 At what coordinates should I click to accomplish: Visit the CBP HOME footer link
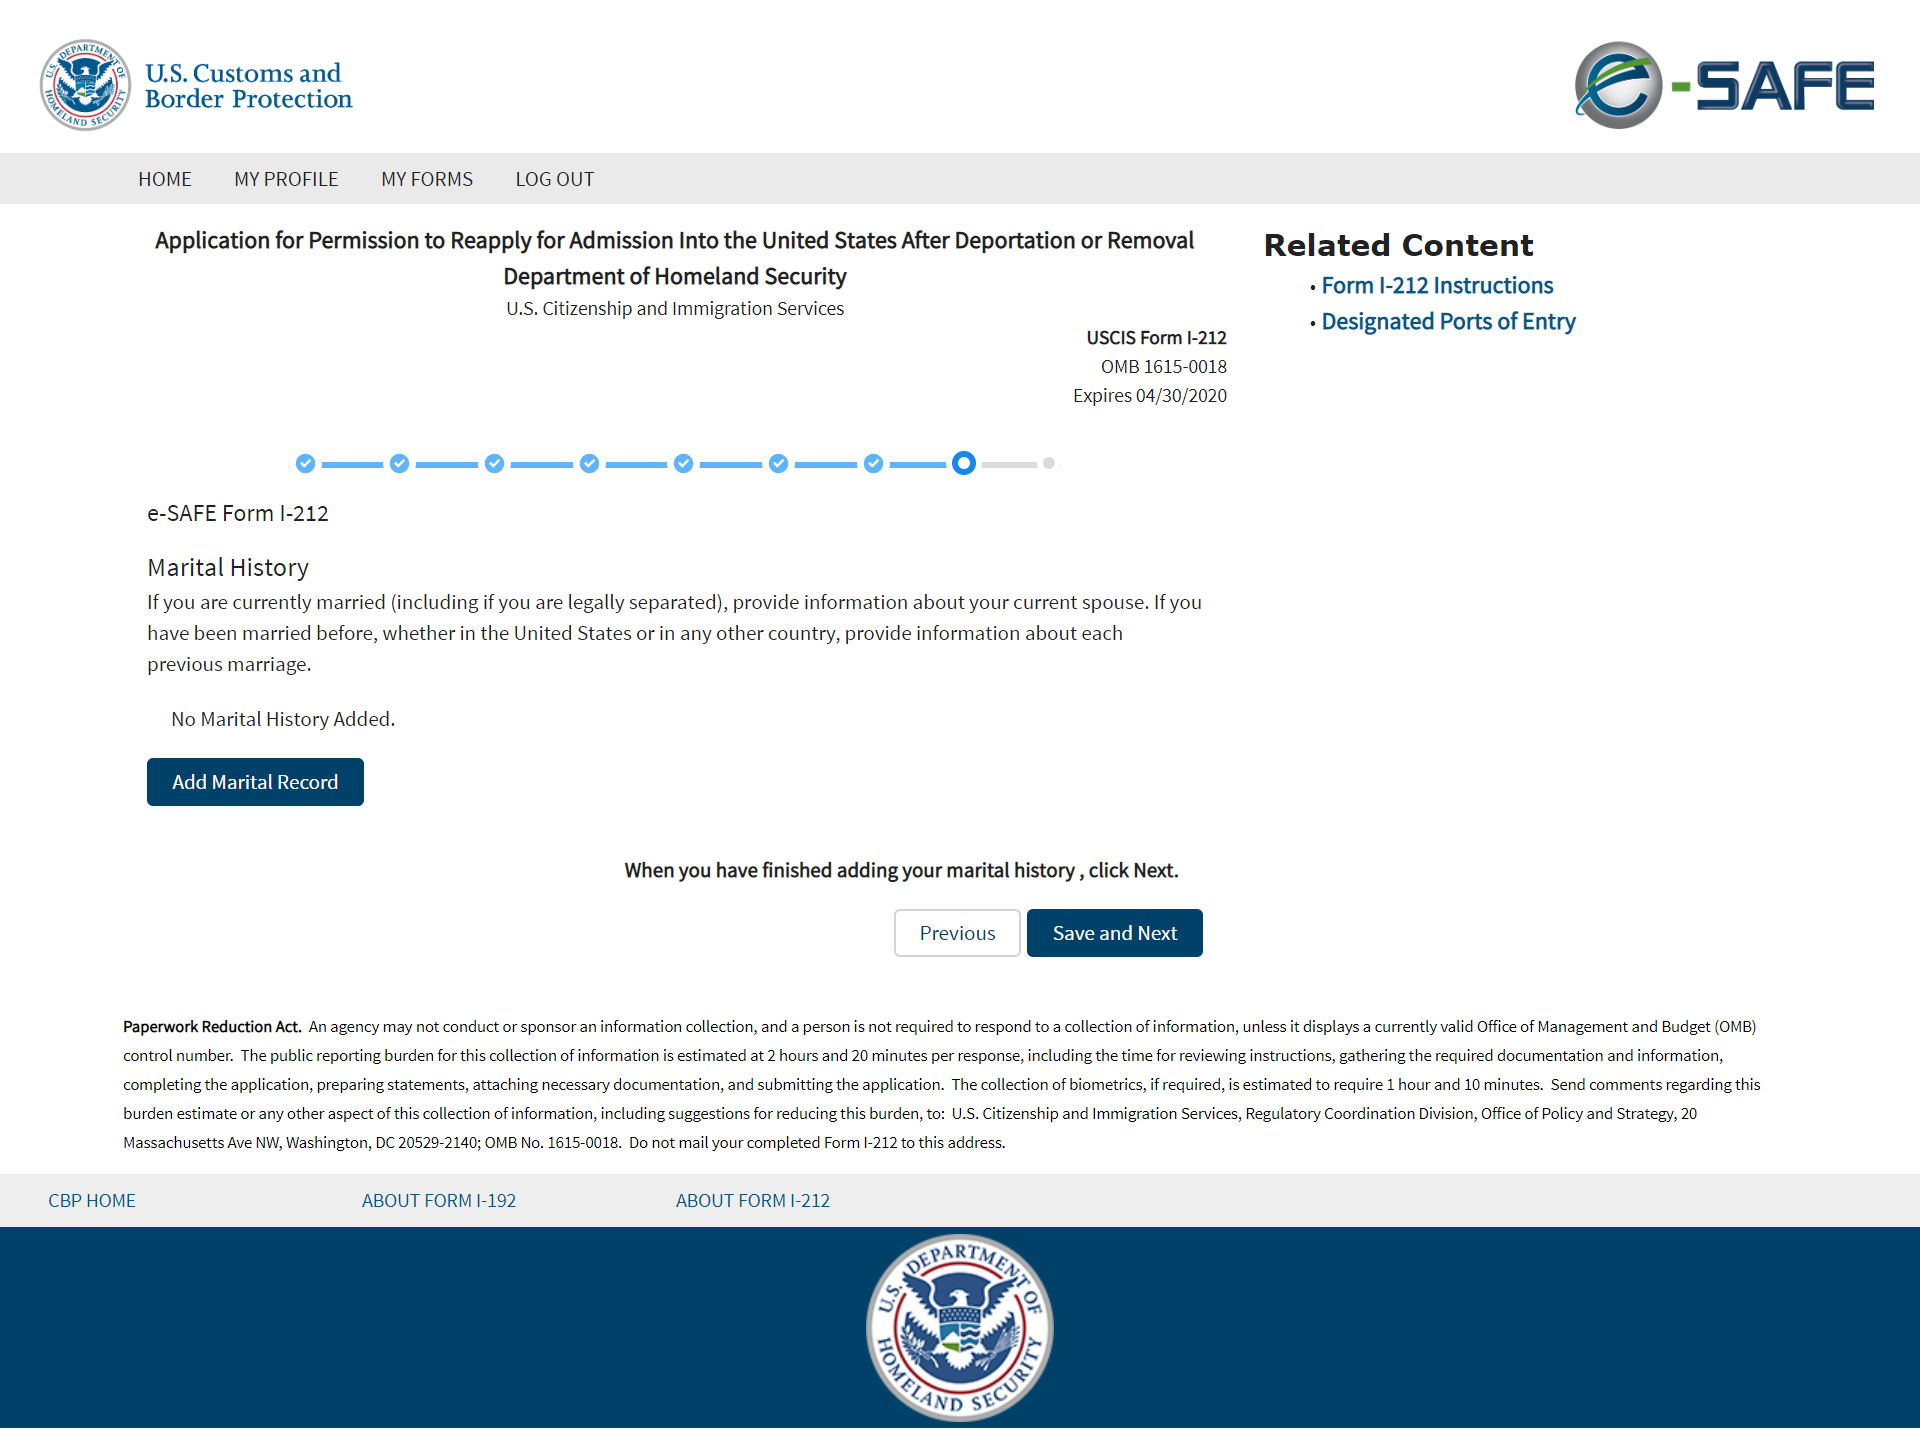92,1200
